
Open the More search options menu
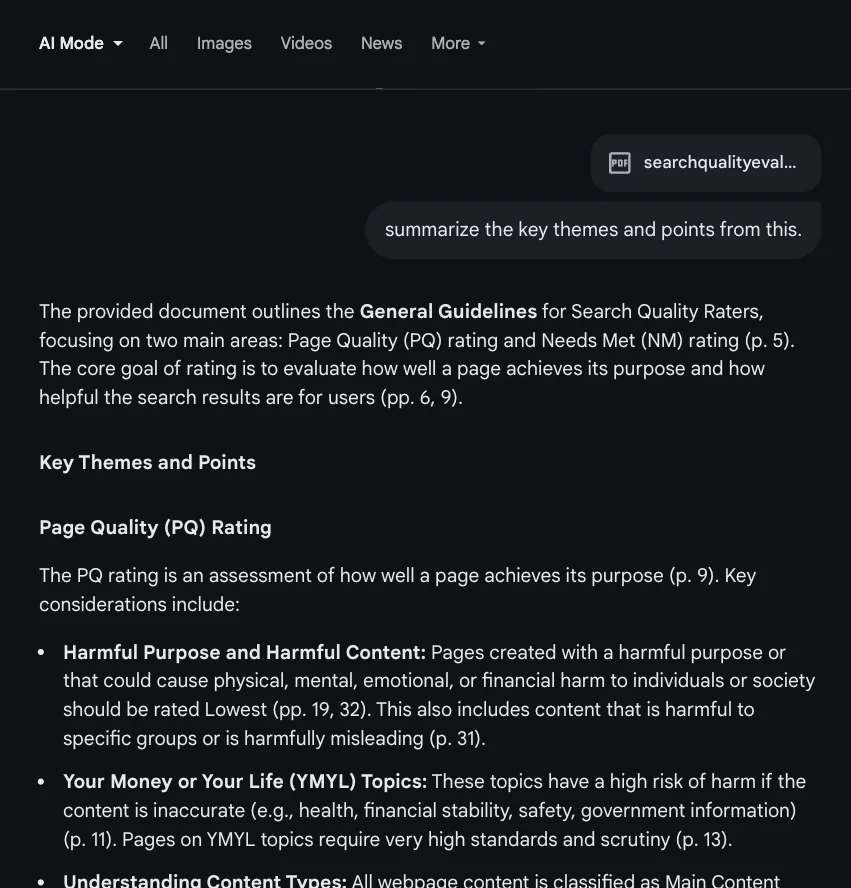pyautogui.click(x=450, y=43)
